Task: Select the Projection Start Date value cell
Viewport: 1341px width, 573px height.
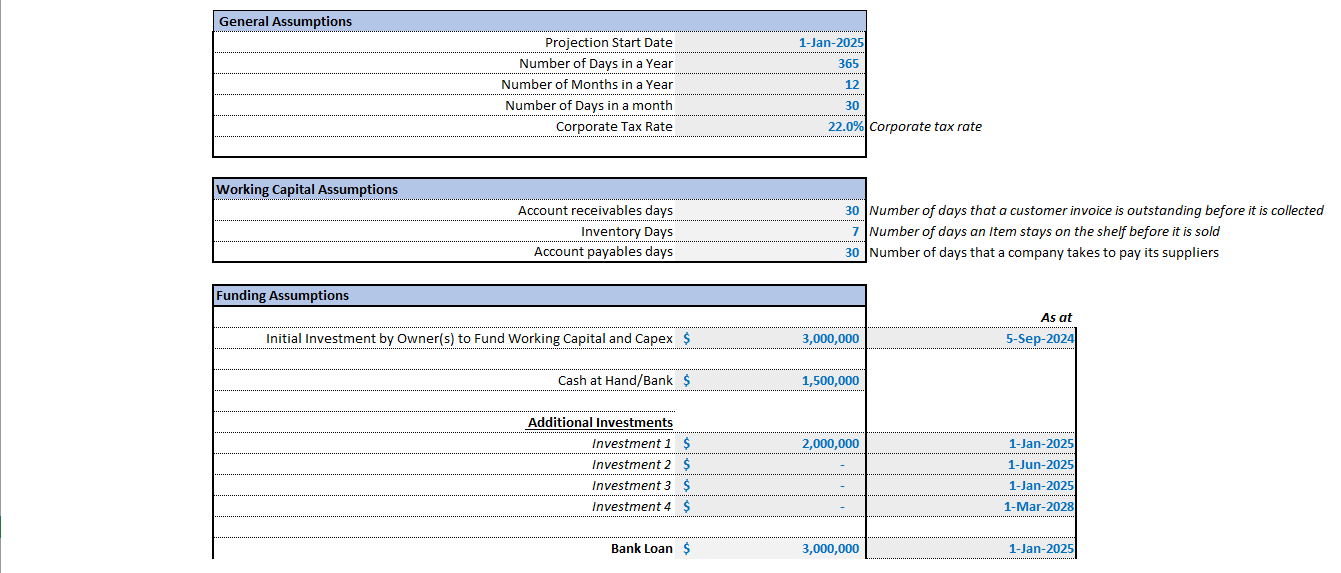Action: (831, 42)
